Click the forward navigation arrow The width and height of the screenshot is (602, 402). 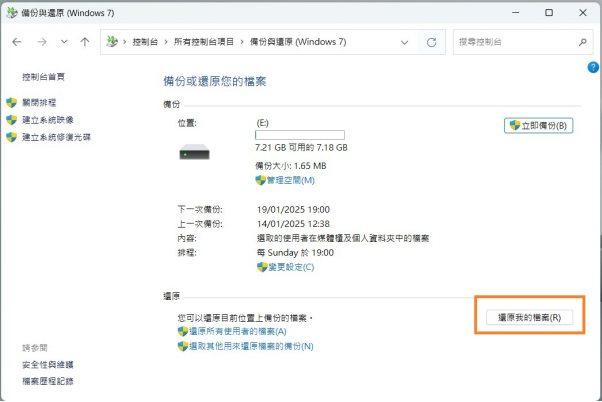[41, 42]
